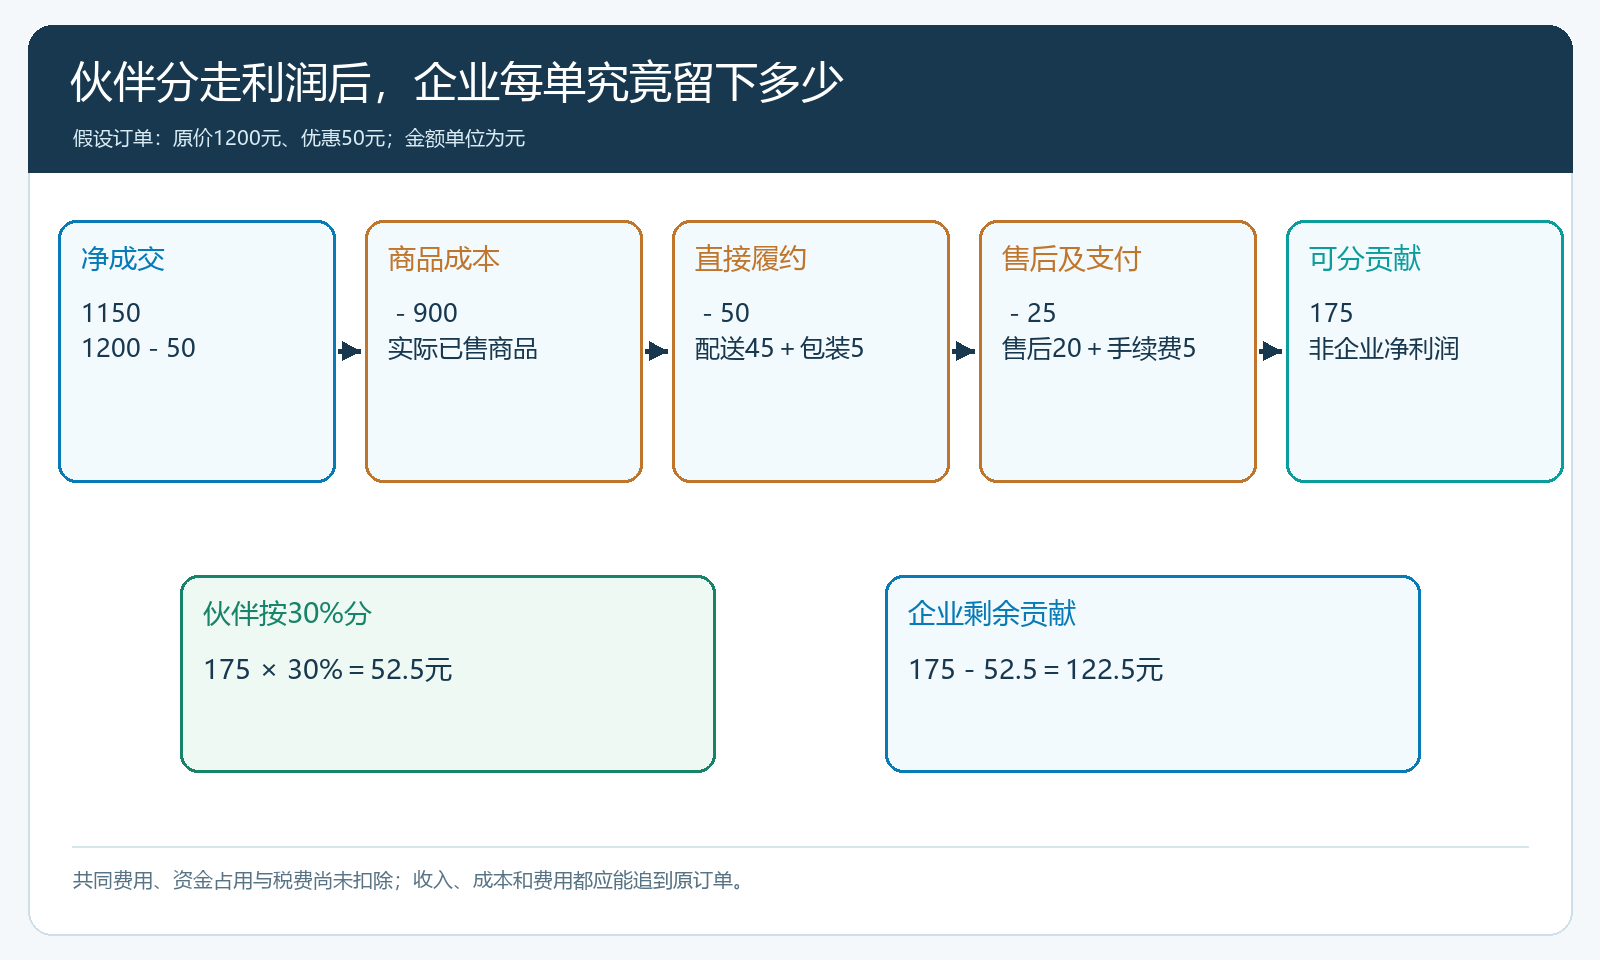The width and height of the screenshot is (1600, 960).
Task: Click the value 1150 in 净成交 card
Action: click(111, 313)
